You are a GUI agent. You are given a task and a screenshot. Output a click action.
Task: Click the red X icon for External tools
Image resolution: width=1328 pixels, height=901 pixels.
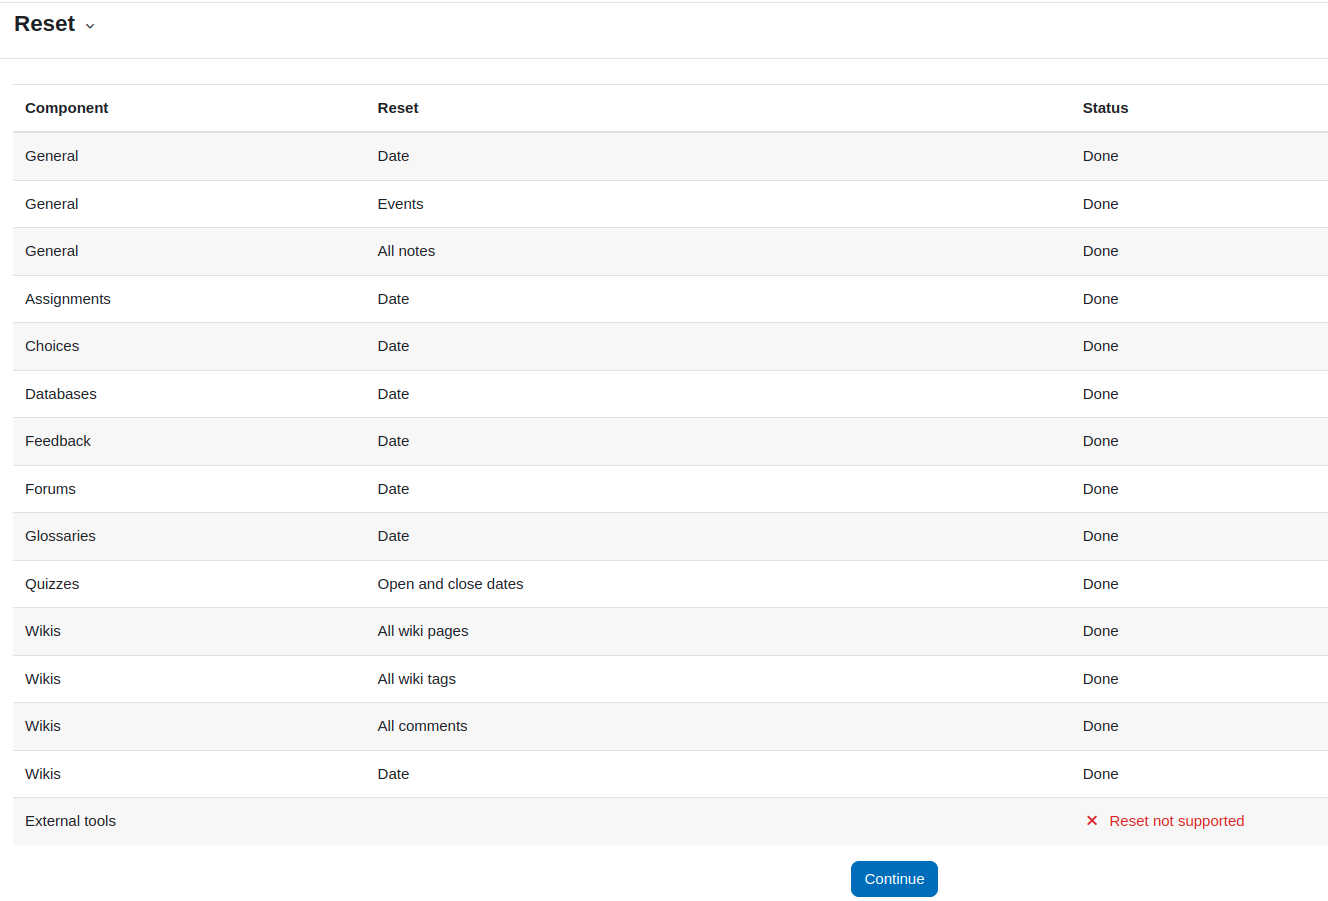[1092, 821]
